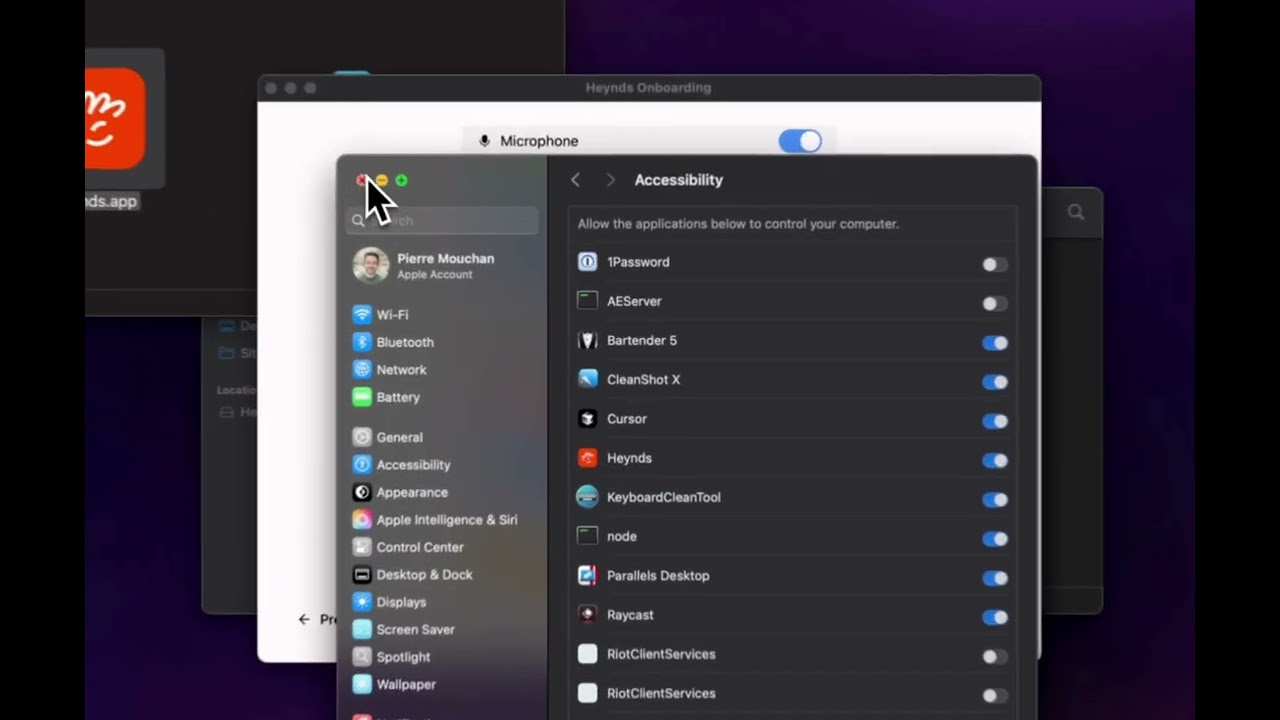Click the Bartender 5 tuxedo icon
Image resolution: width=1280 pixels, height=720 pixels.
[587, 340]
